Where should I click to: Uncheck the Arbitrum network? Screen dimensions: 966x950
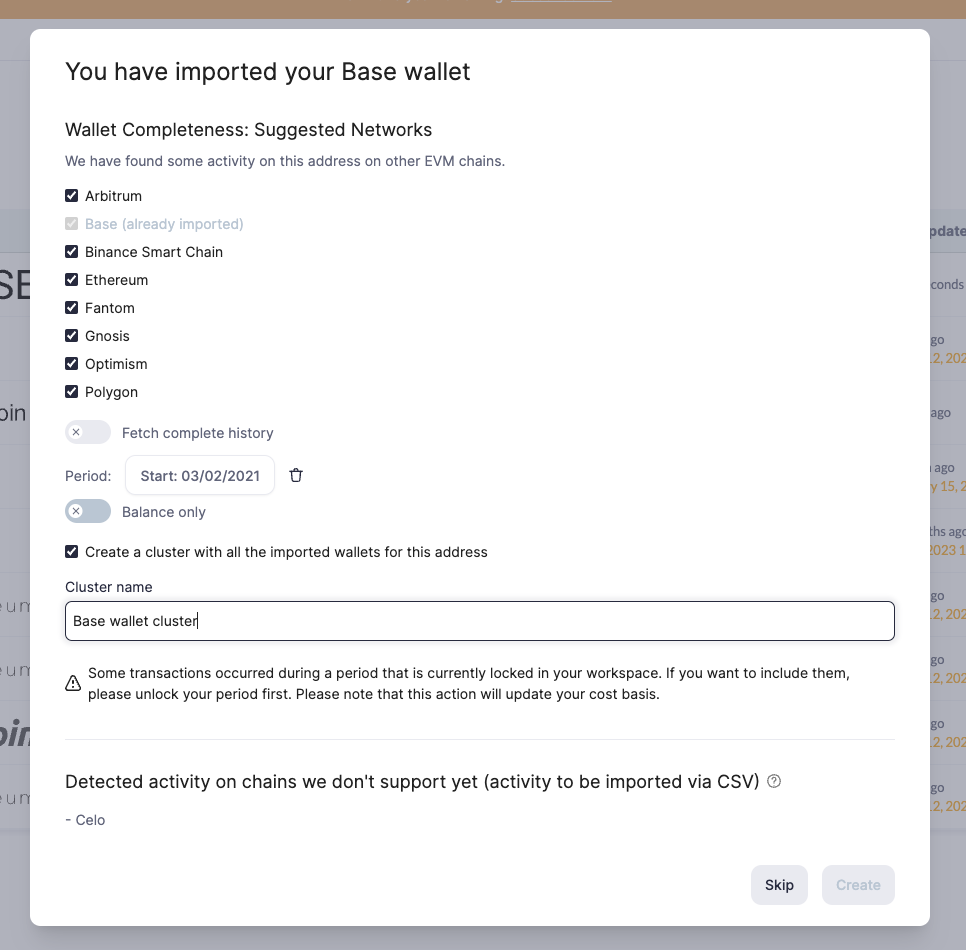(x=71, y=195)
